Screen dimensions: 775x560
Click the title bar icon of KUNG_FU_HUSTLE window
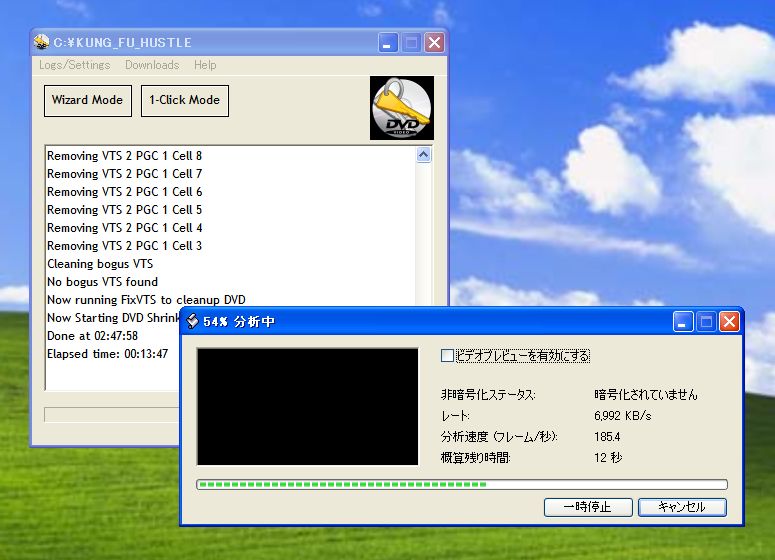click(41, 42)
